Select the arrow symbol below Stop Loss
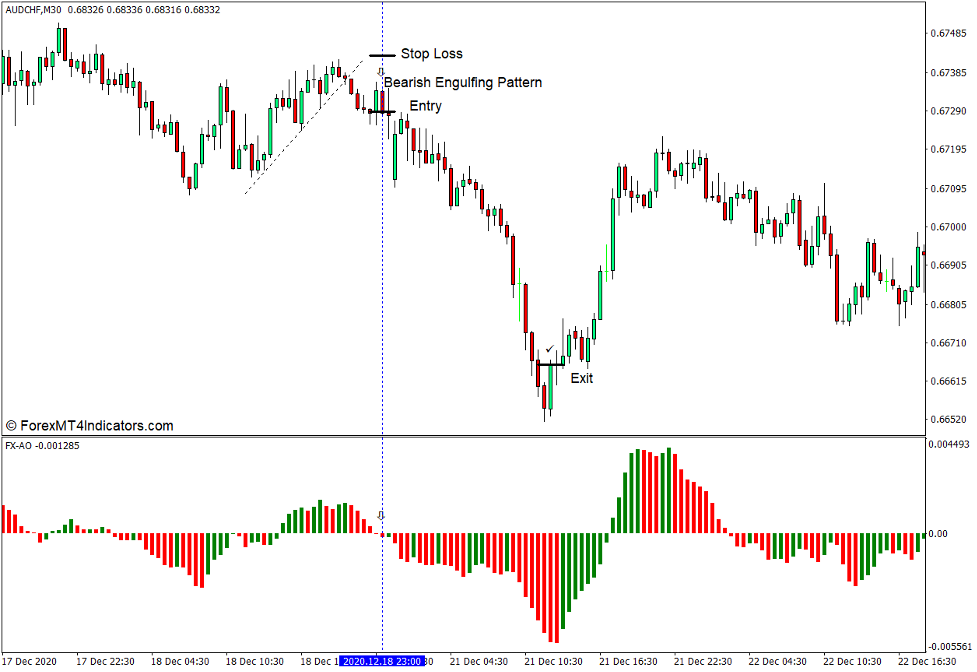Image resolution: width=977 pixels, height=672 pixels. click(379, 72)
